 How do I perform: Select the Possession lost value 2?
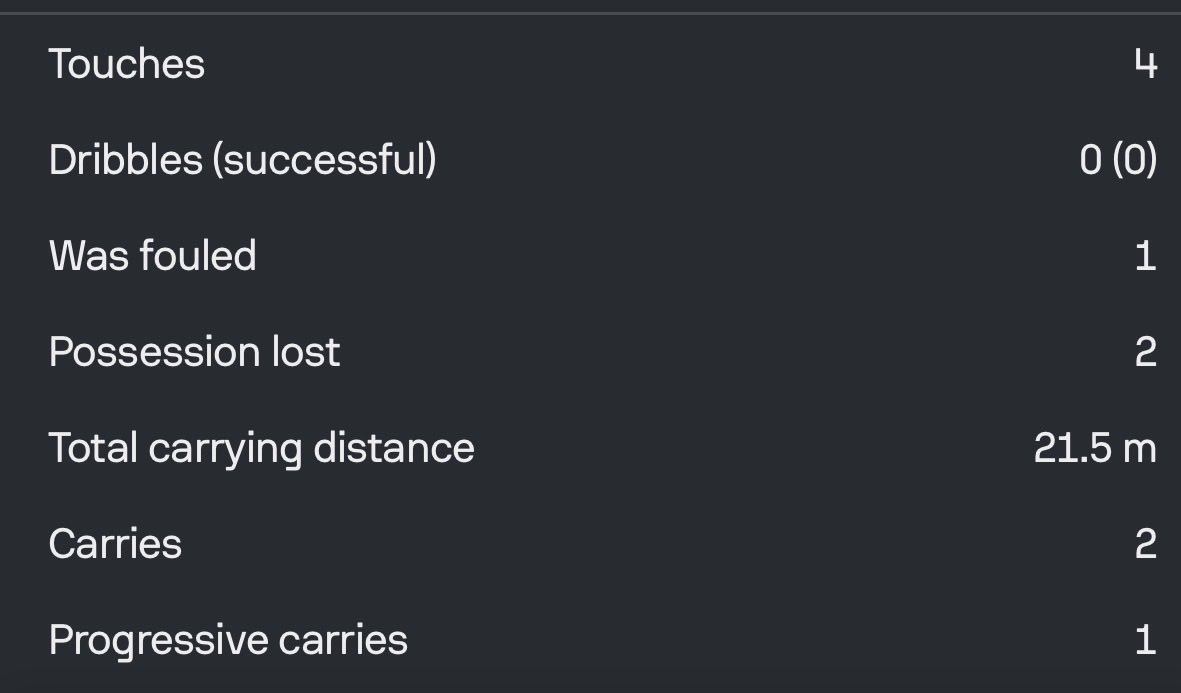click(1146, 352)
